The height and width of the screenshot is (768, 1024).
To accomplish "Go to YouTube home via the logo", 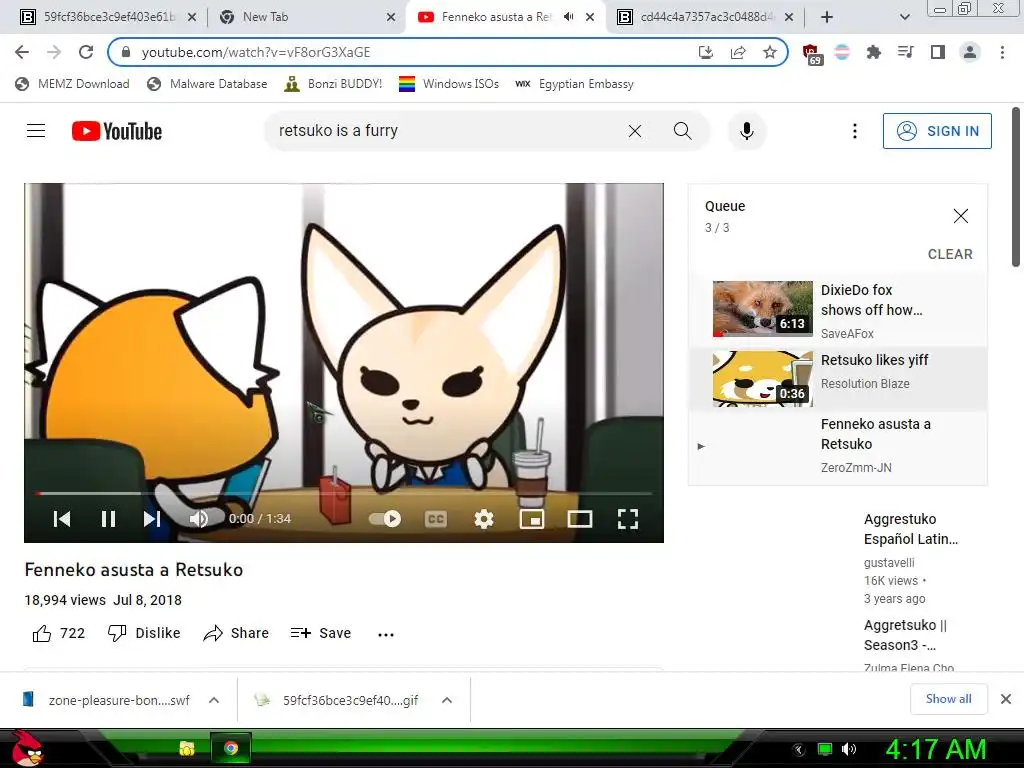I will (117, 131).
